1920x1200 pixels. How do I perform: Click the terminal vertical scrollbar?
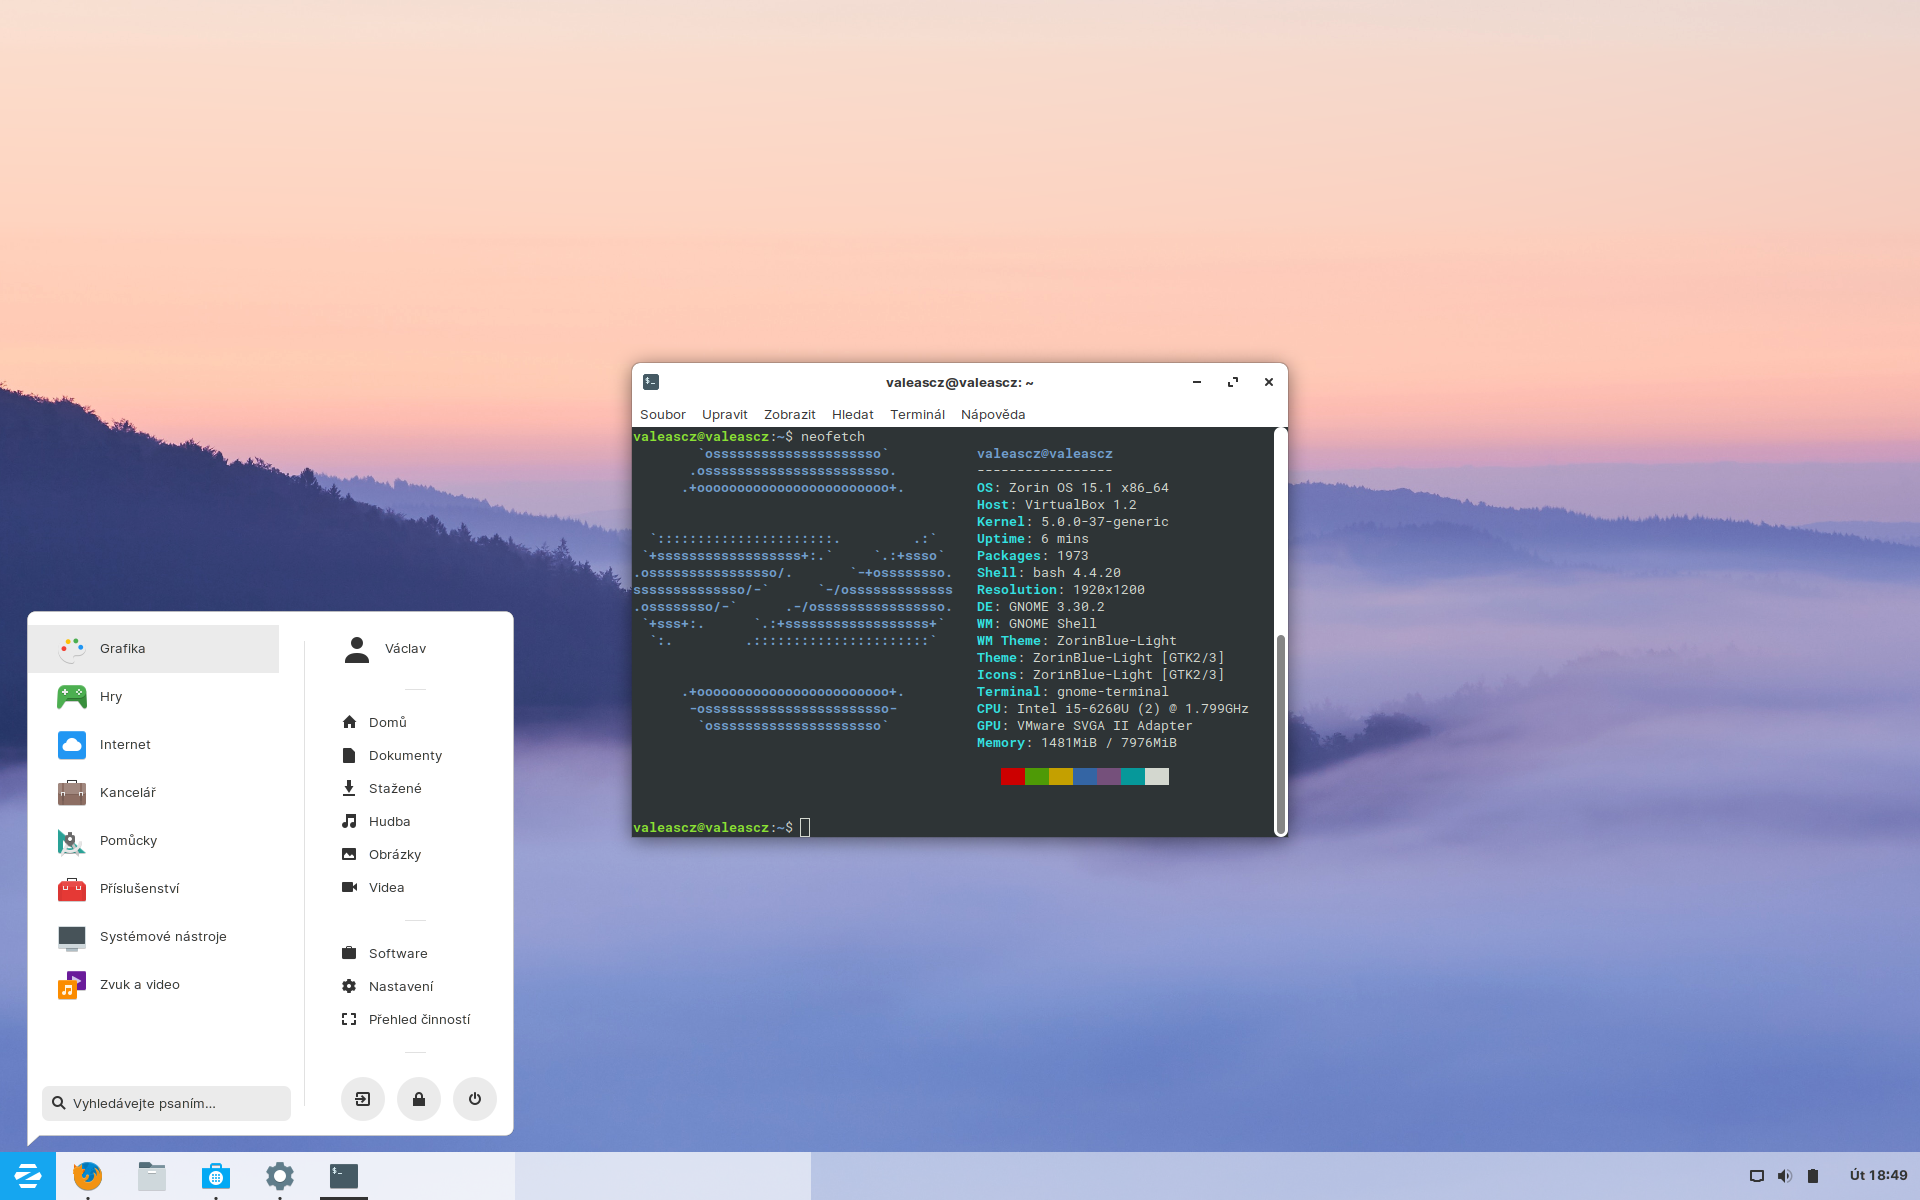(1280, 733)
